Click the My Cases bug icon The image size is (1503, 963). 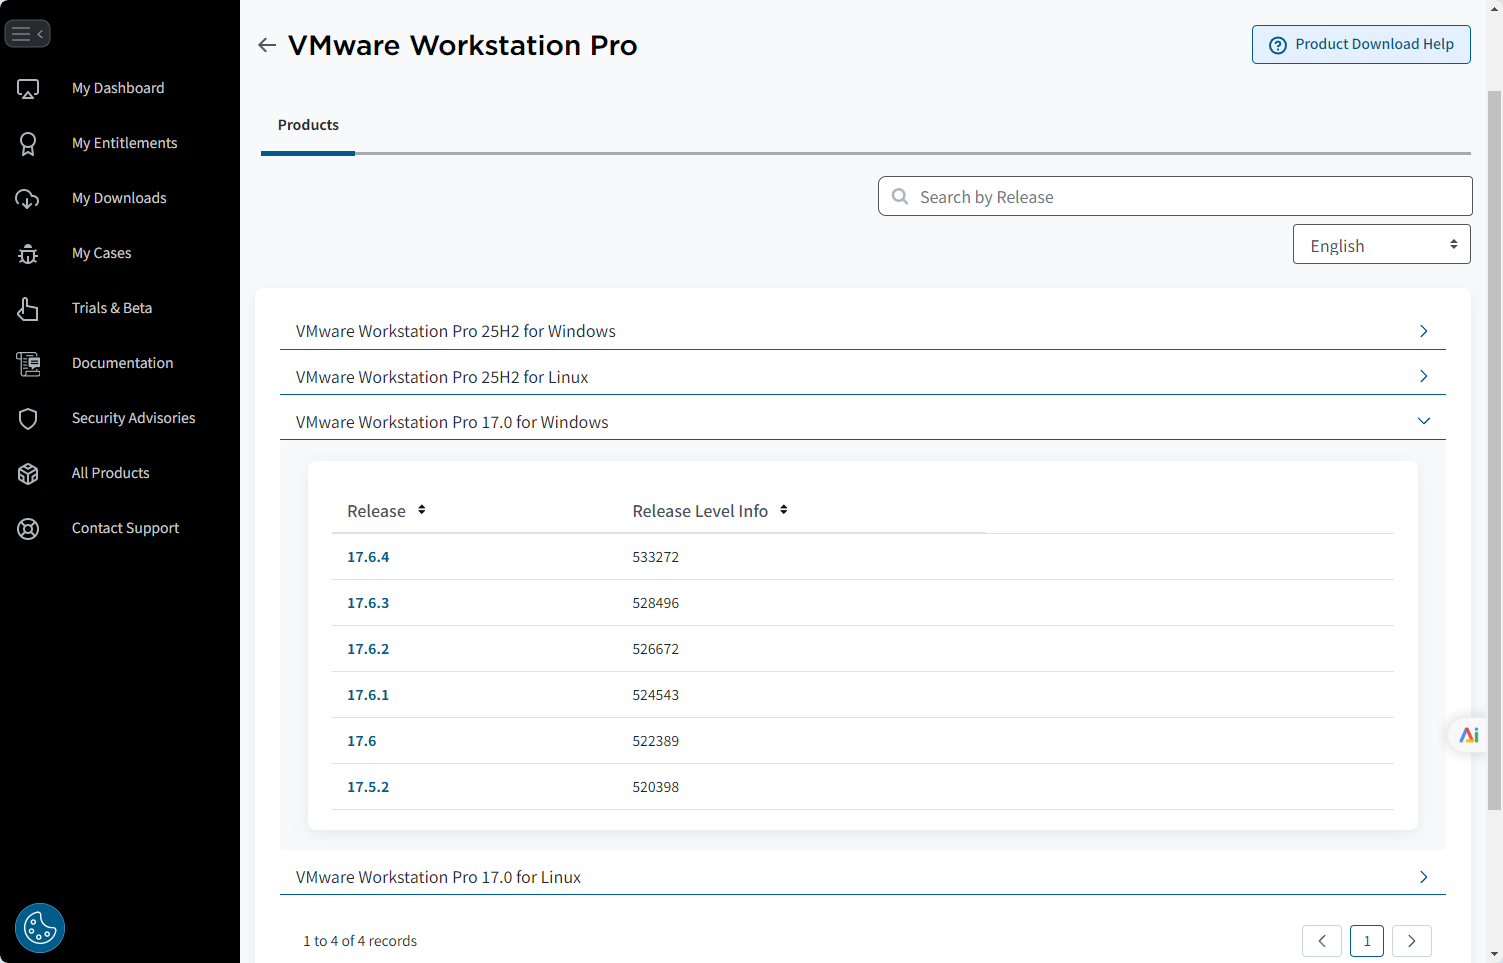point(28,254)
